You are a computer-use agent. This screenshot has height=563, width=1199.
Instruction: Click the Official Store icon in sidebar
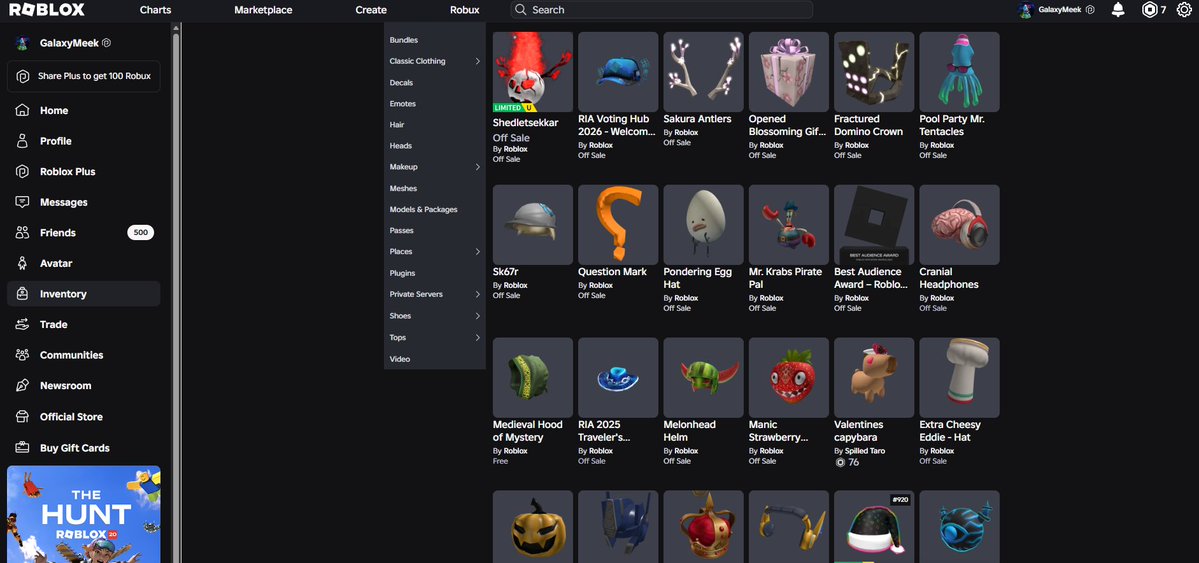click(x=22, y=417)
